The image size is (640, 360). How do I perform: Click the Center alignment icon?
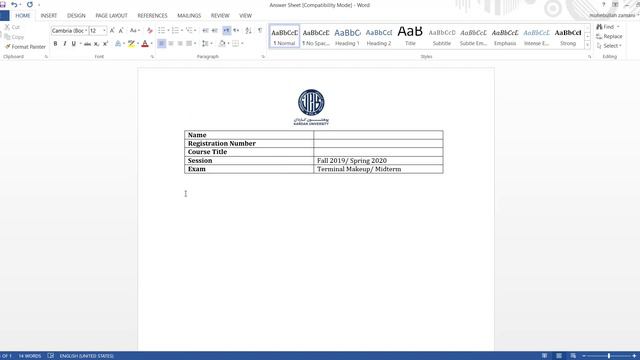point(171,44)
